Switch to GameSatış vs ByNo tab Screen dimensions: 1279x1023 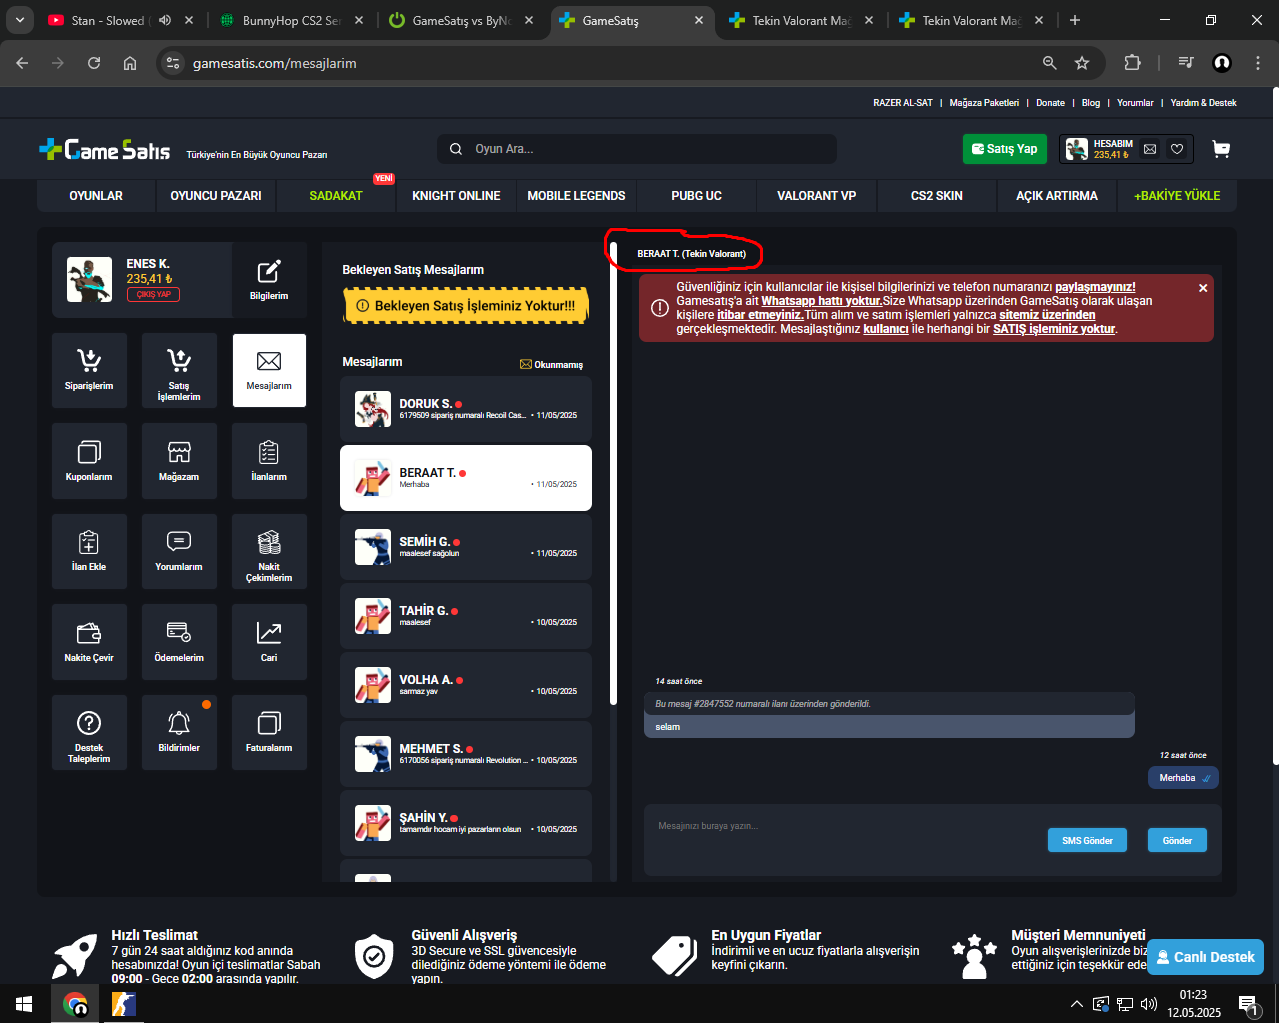(460, 20)
